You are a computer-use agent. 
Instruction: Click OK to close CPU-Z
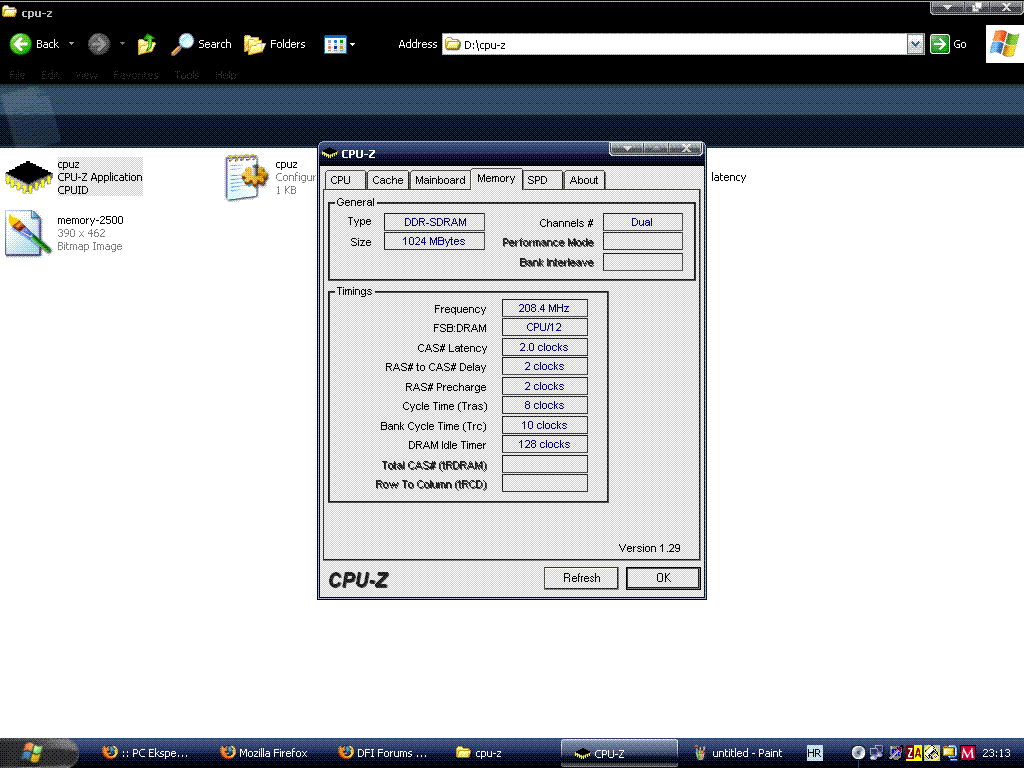point(663,578)
